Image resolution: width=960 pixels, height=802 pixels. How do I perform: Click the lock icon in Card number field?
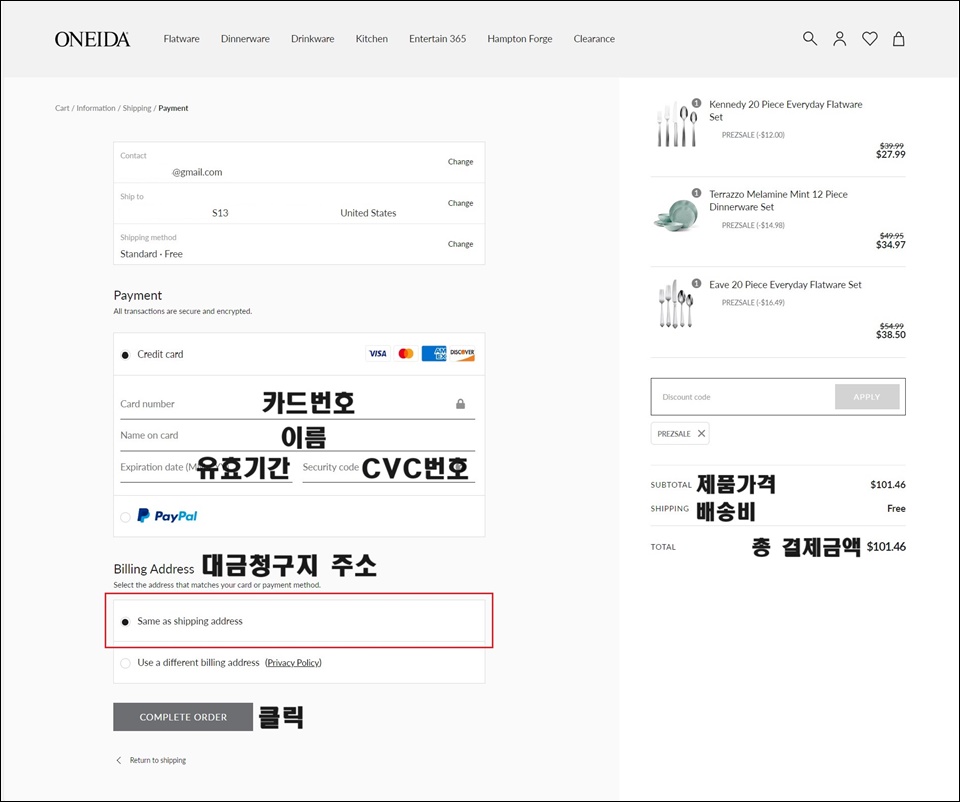point(460,403)
